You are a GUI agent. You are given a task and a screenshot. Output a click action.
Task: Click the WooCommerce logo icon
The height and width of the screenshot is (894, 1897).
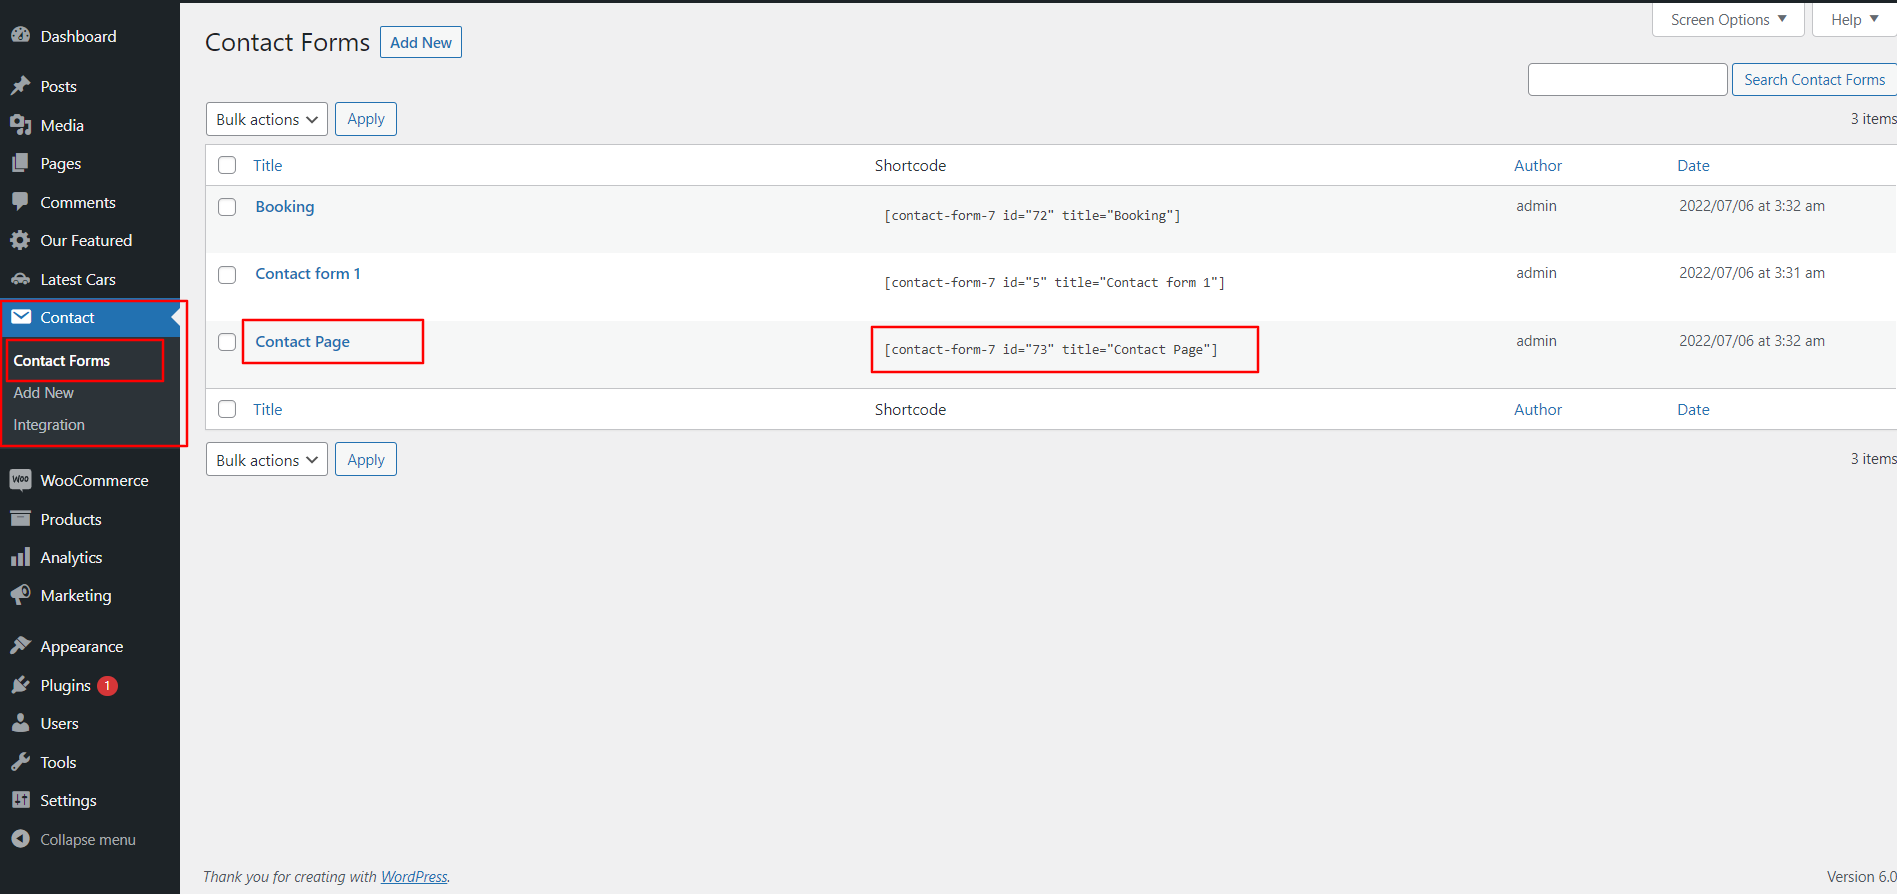[x=20, y=480]
